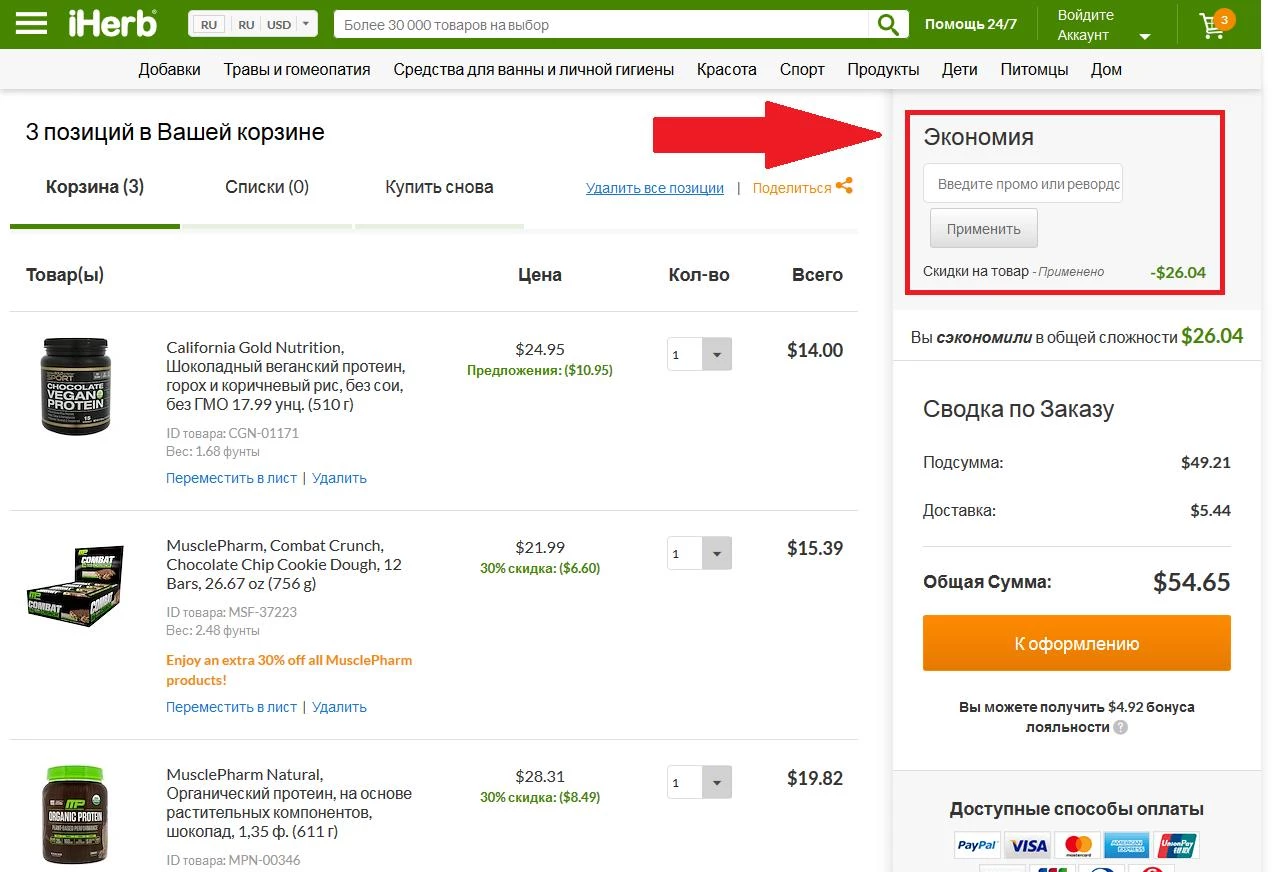Image resolution: width=1278 pixels, height=872 pixels.
Task: Click the Mastercard payment icon
Action: pos(1077,845)
